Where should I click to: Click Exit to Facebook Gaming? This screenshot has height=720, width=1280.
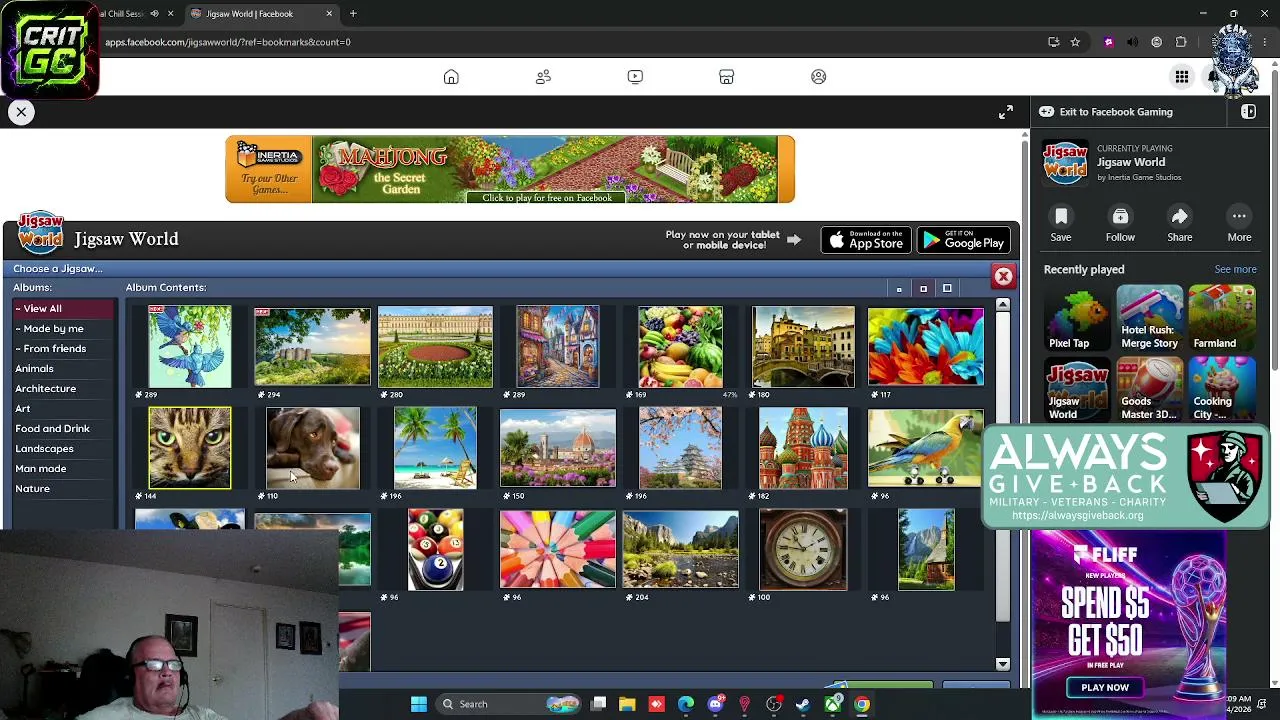coord(1105,112)
